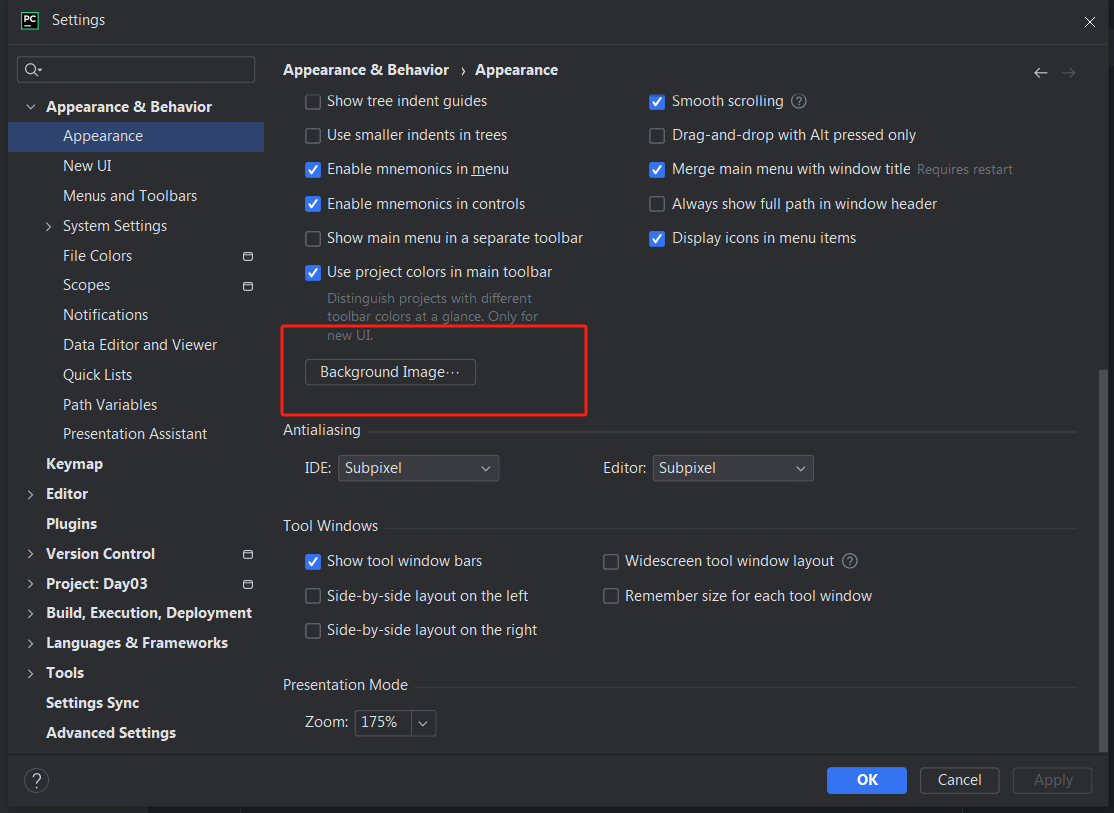Expand Build, Execution, Deployment section

(31, 613)
